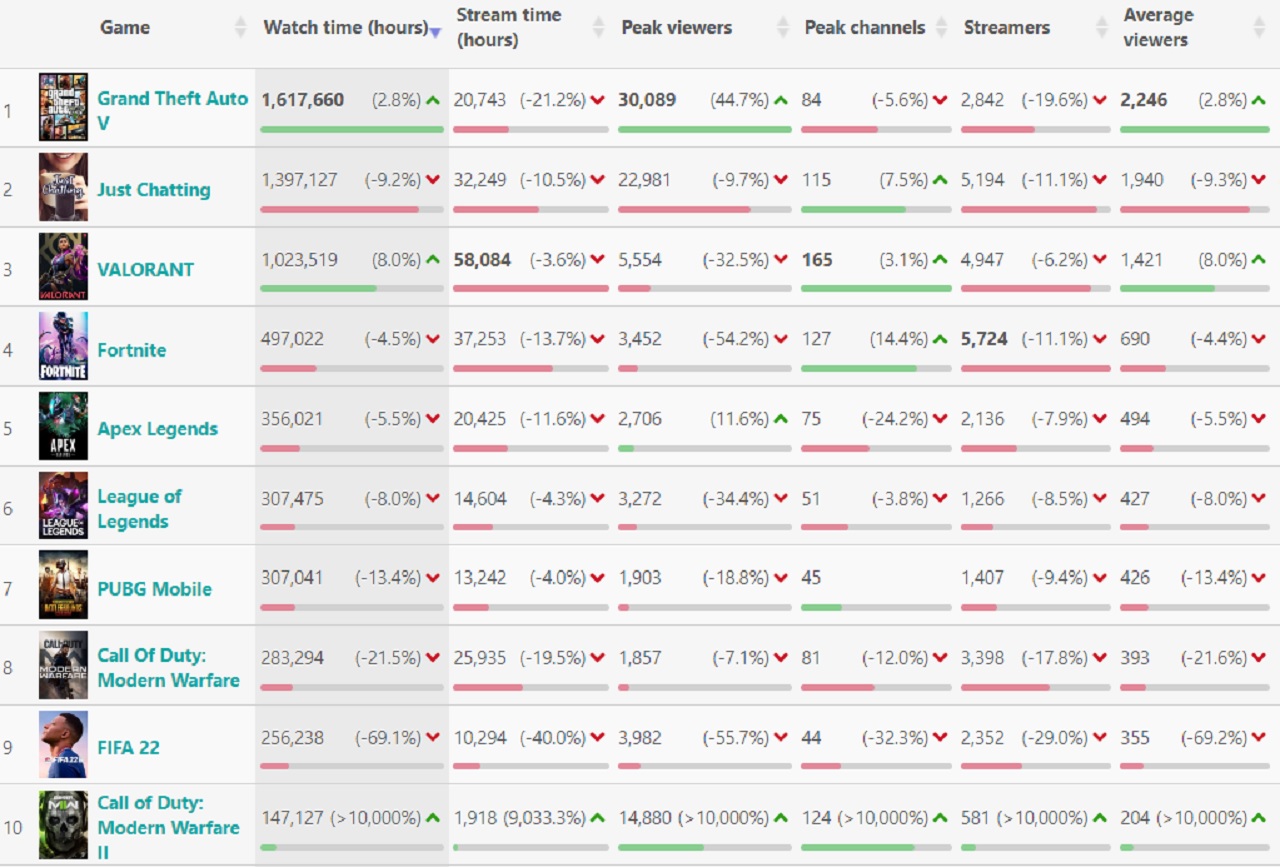
Task: Click GTA V peak viewers up arrow
Action: pos(781,100)
